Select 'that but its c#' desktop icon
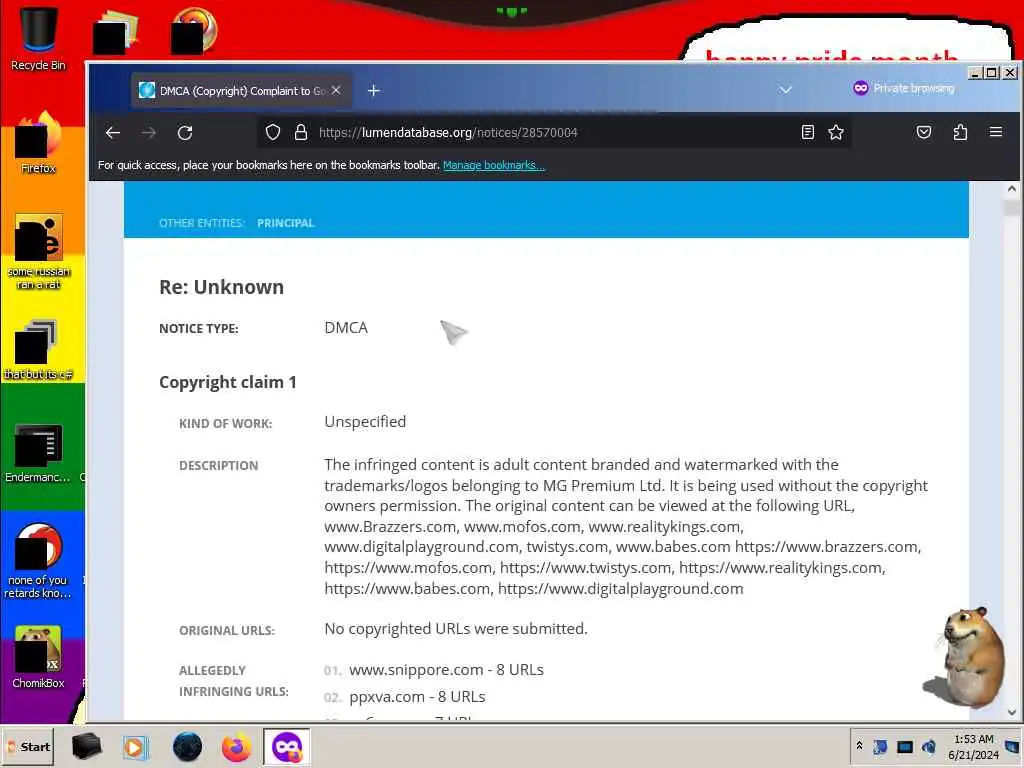Image resolution: width=1024 pixels, height=768 pixels. (38, 349)
